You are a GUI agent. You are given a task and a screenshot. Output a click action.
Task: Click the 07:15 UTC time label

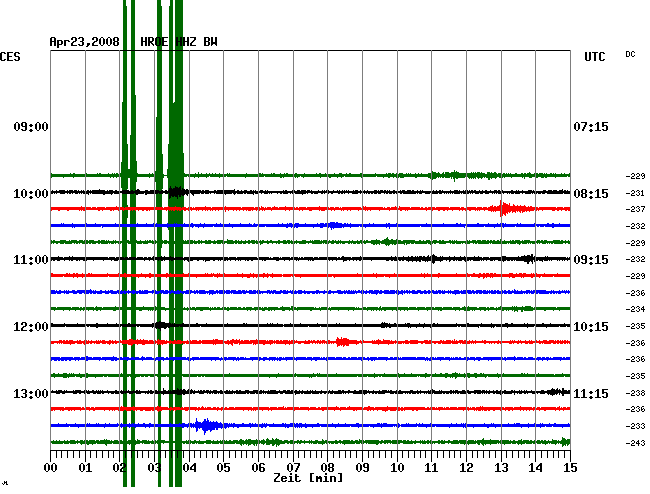point(591,127)
